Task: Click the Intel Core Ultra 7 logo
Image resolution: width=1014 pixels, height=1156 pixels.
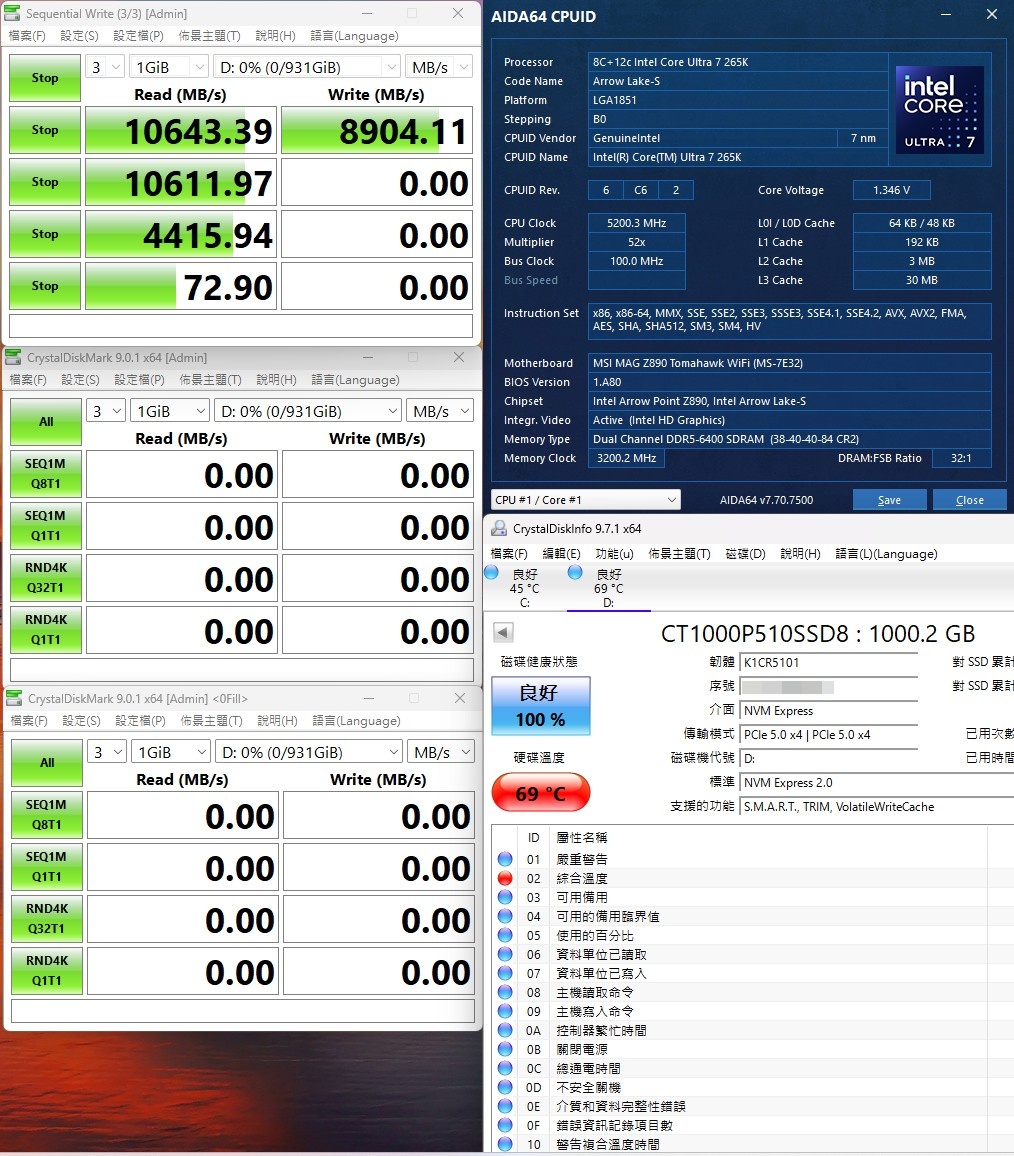Action: coord(940,109)
